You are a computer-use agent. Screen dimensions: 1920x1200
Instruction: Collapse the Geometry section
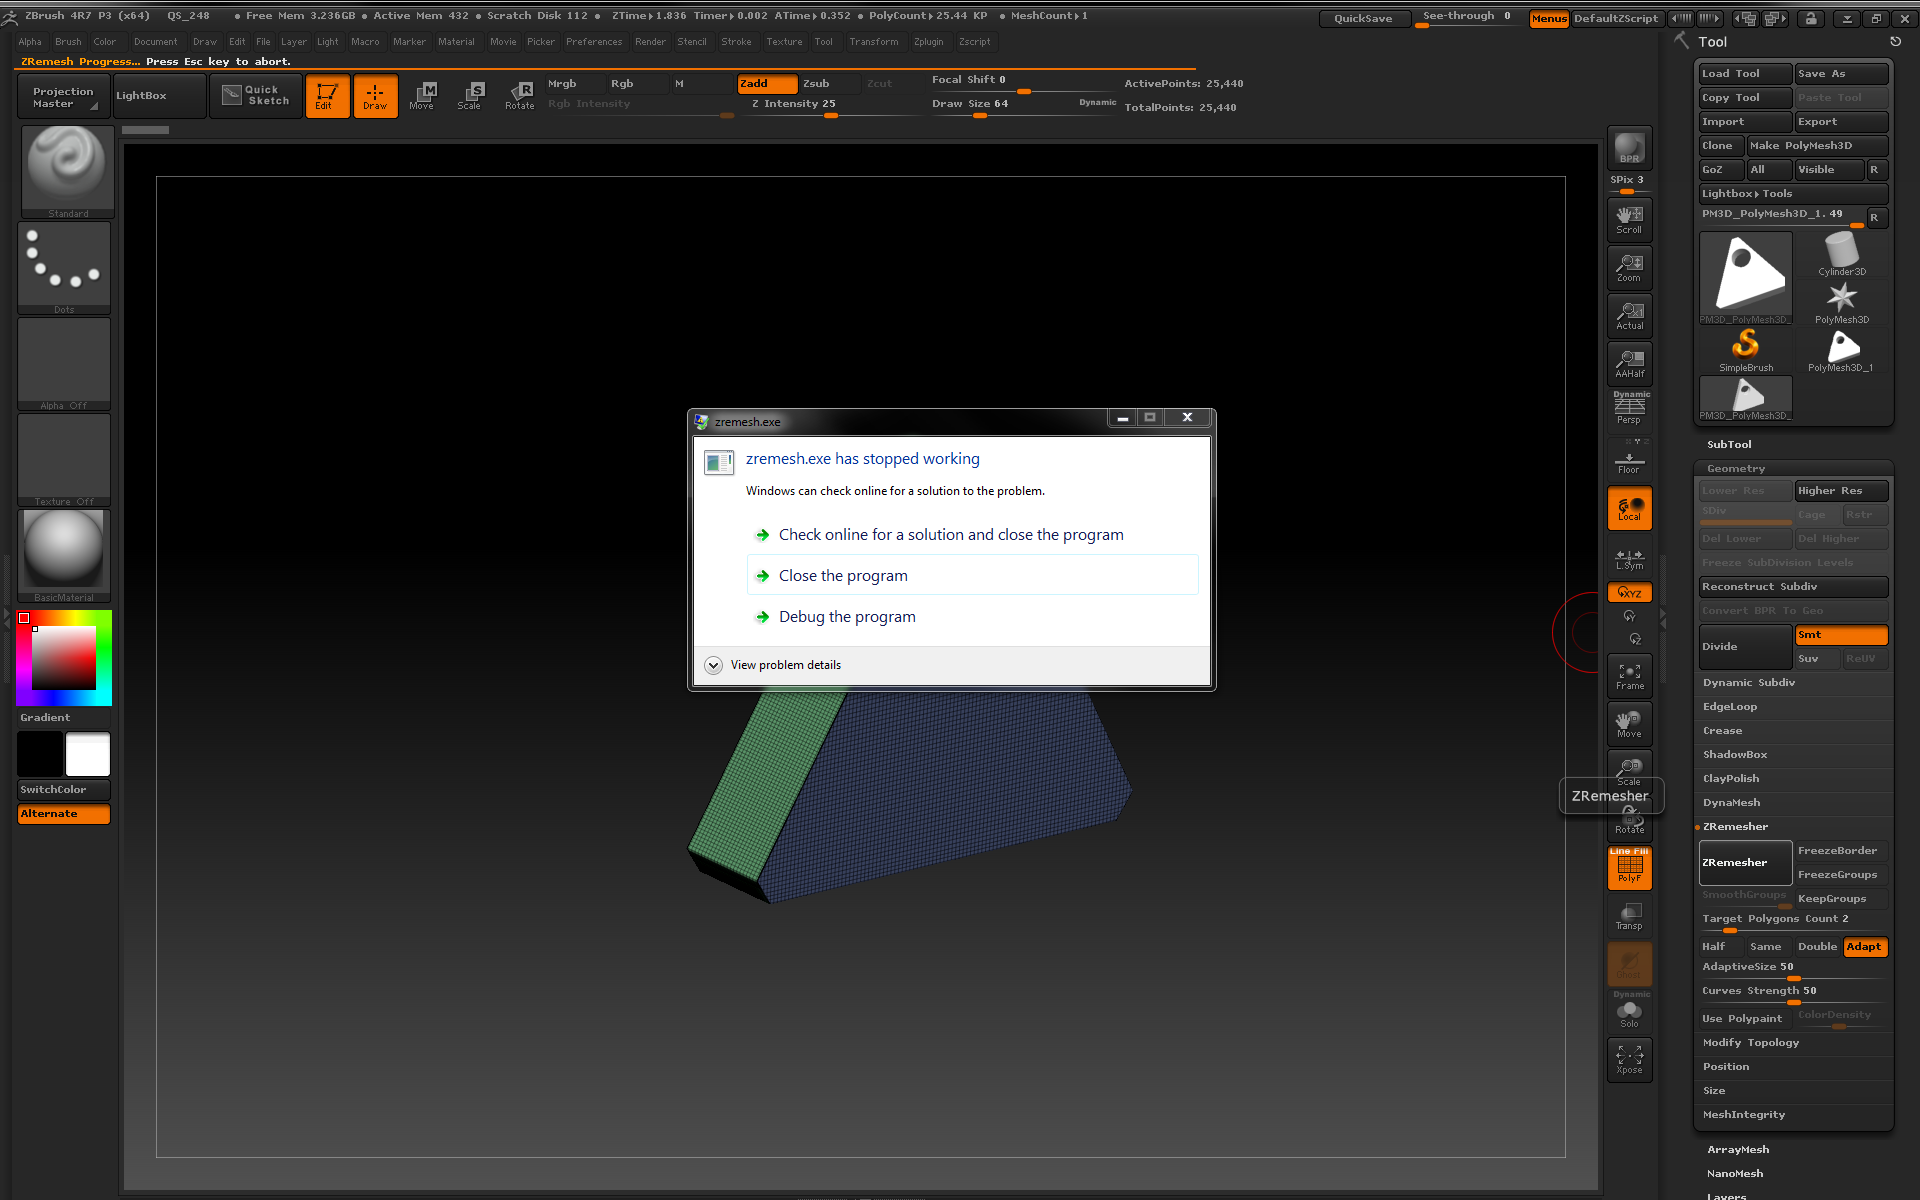coord(1736,468)
